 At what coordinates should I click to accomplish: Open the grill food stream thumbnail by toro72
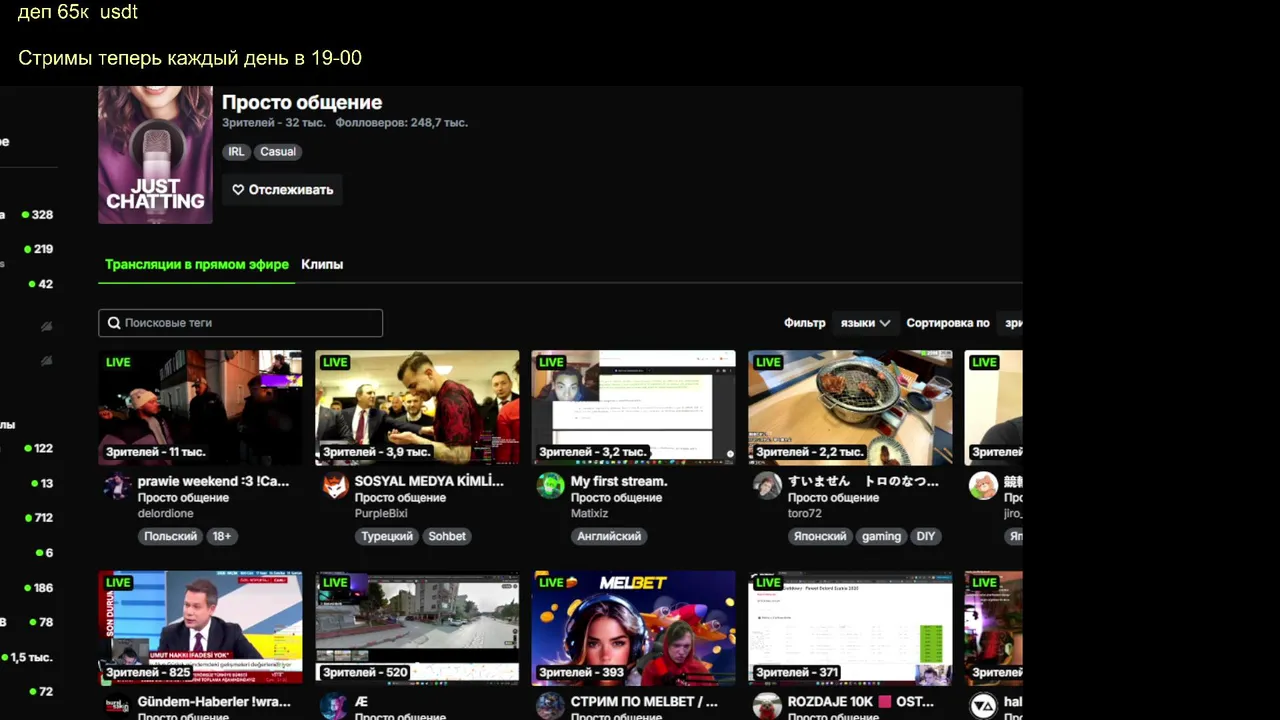click(850, 408)
